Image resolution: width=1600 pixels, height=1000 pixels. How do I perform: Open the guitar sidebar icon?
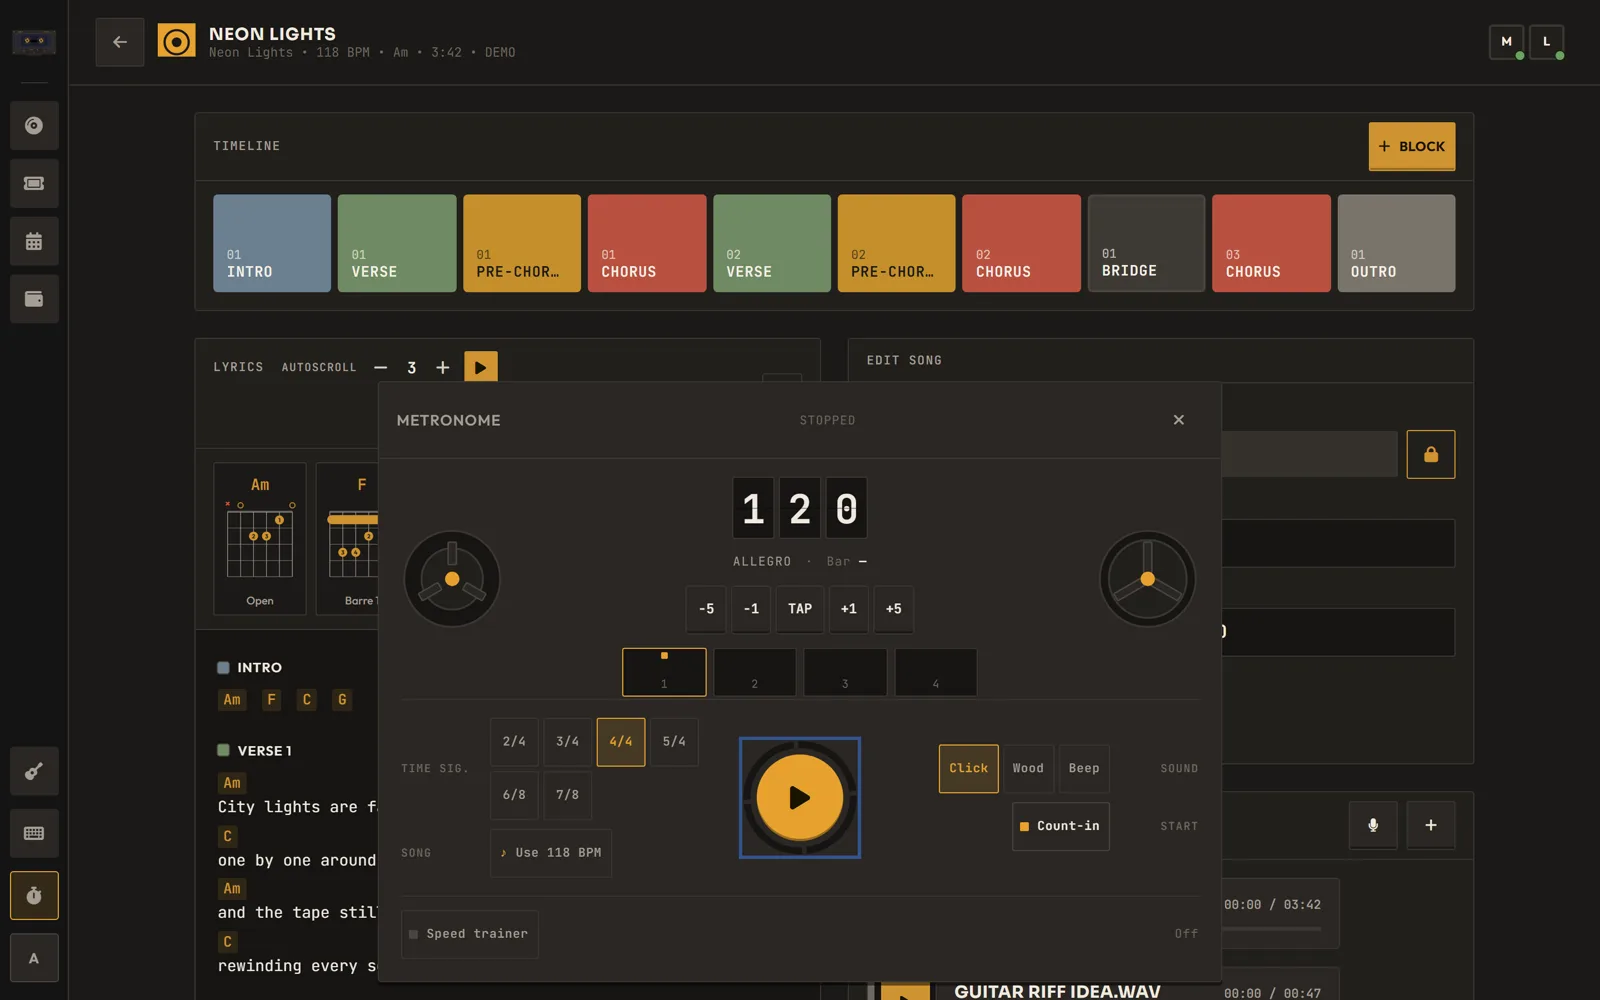pyautogui.click(x=34, y=771)
